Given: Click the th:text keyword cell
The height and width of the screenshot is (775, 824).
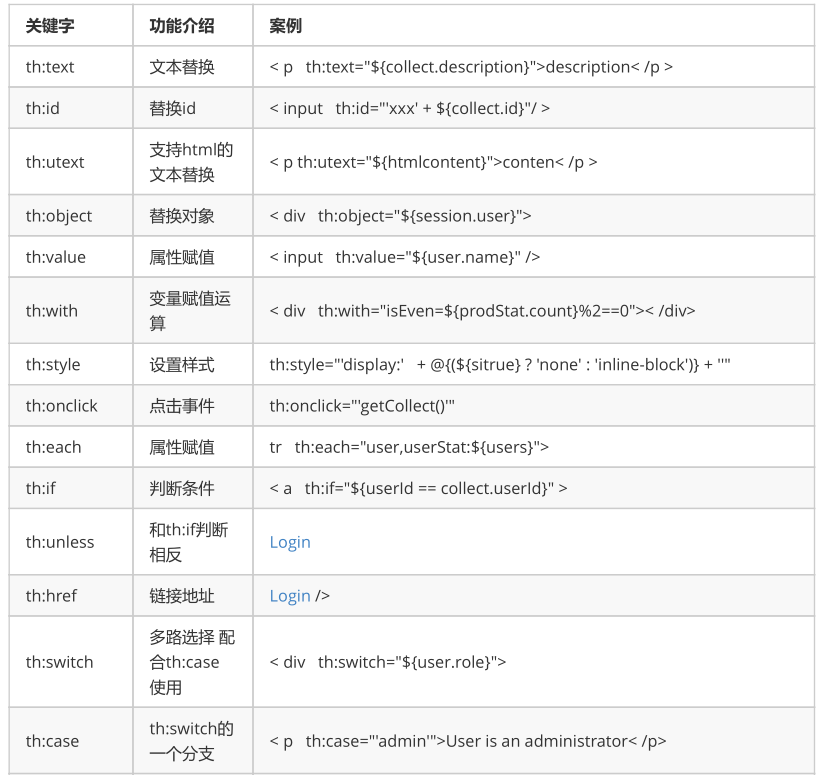Looking at the screenshot, I should click(x=50, y=67).
